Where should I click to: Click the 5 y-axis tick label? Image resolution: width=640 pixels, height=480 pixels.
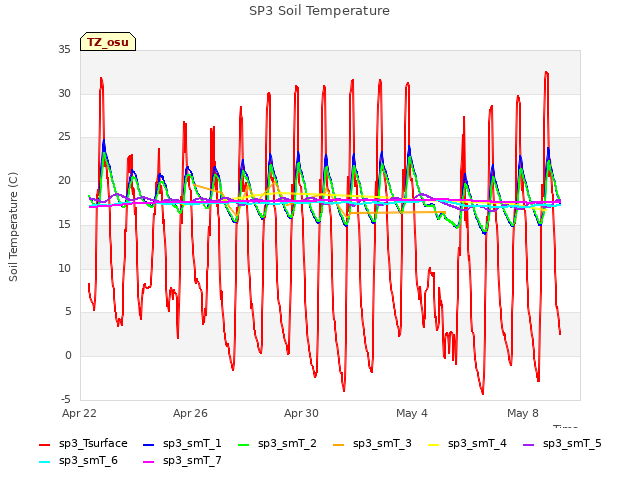click(x=68, y=312)
